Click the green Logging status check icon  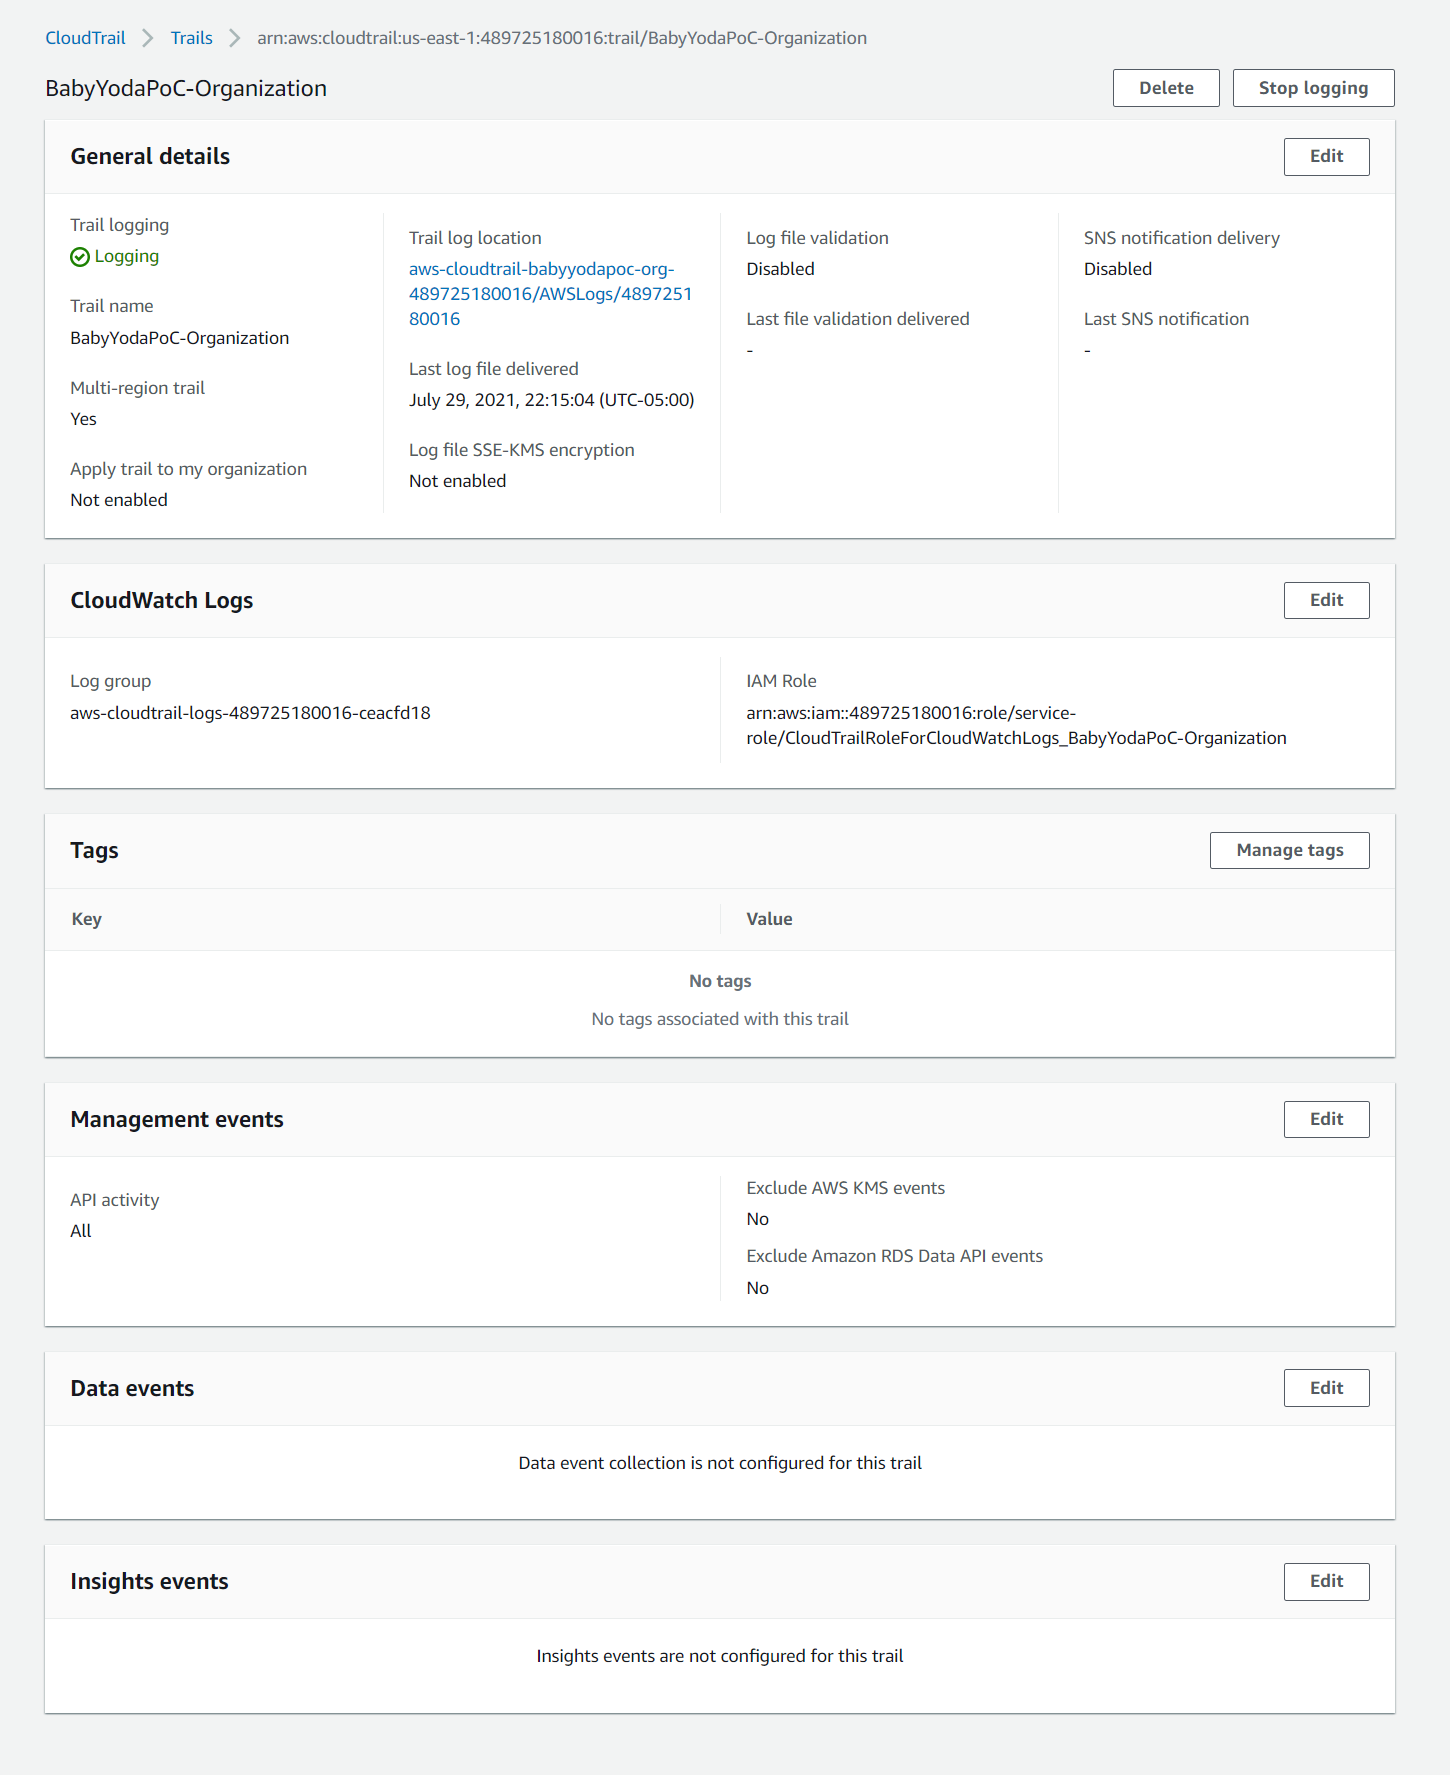coord(80,257)
